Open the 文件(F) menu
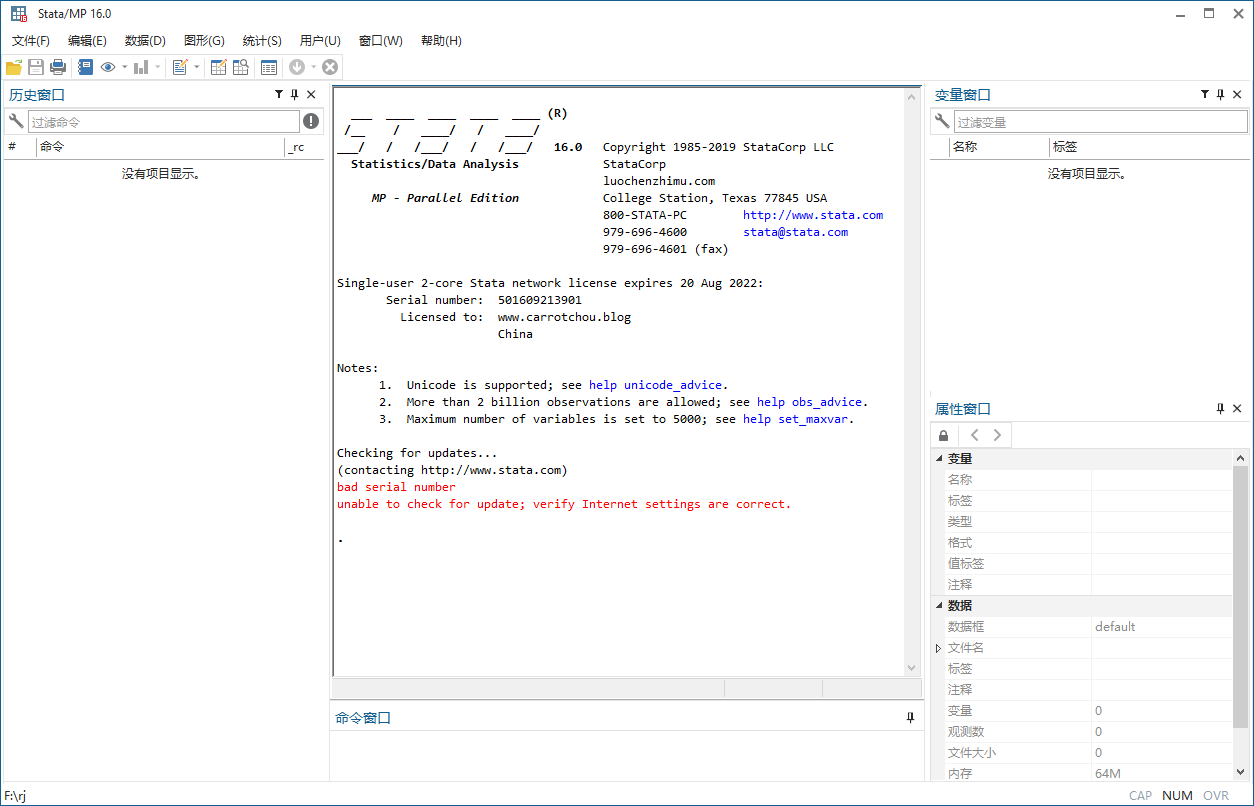Viewport: 1254px width, 806px height. click(31, 41)
